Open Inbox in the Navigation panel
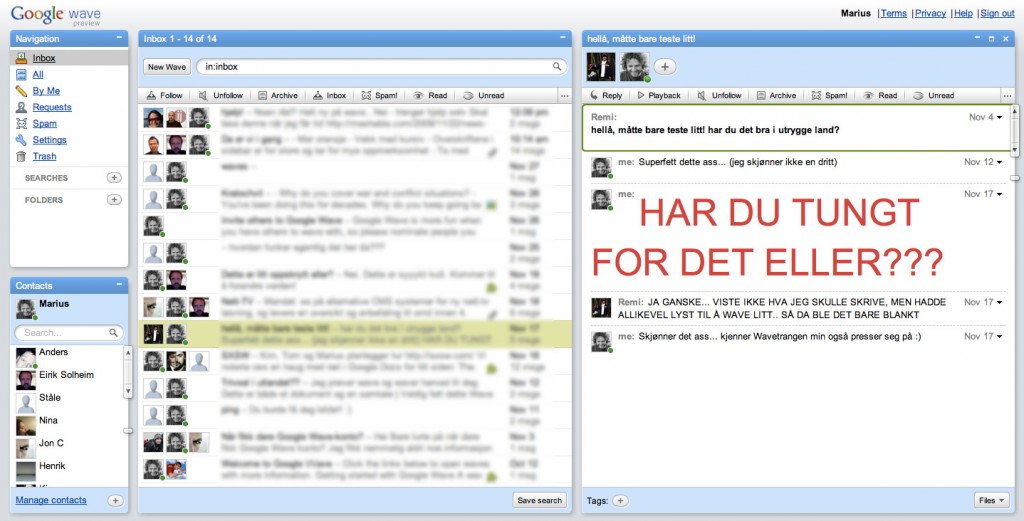This screenshot has width=1024, height=521. pos(44,58)
